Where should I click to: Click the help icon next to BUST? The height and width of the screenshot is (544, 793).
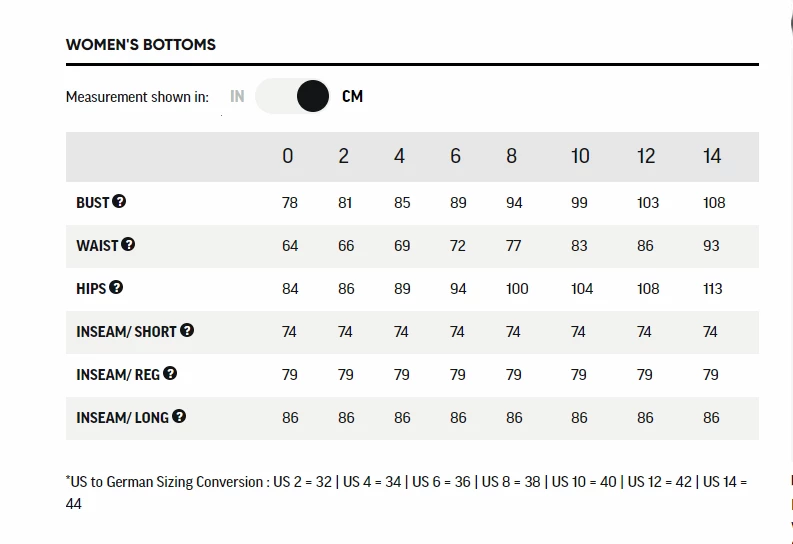tap(120, 201)
